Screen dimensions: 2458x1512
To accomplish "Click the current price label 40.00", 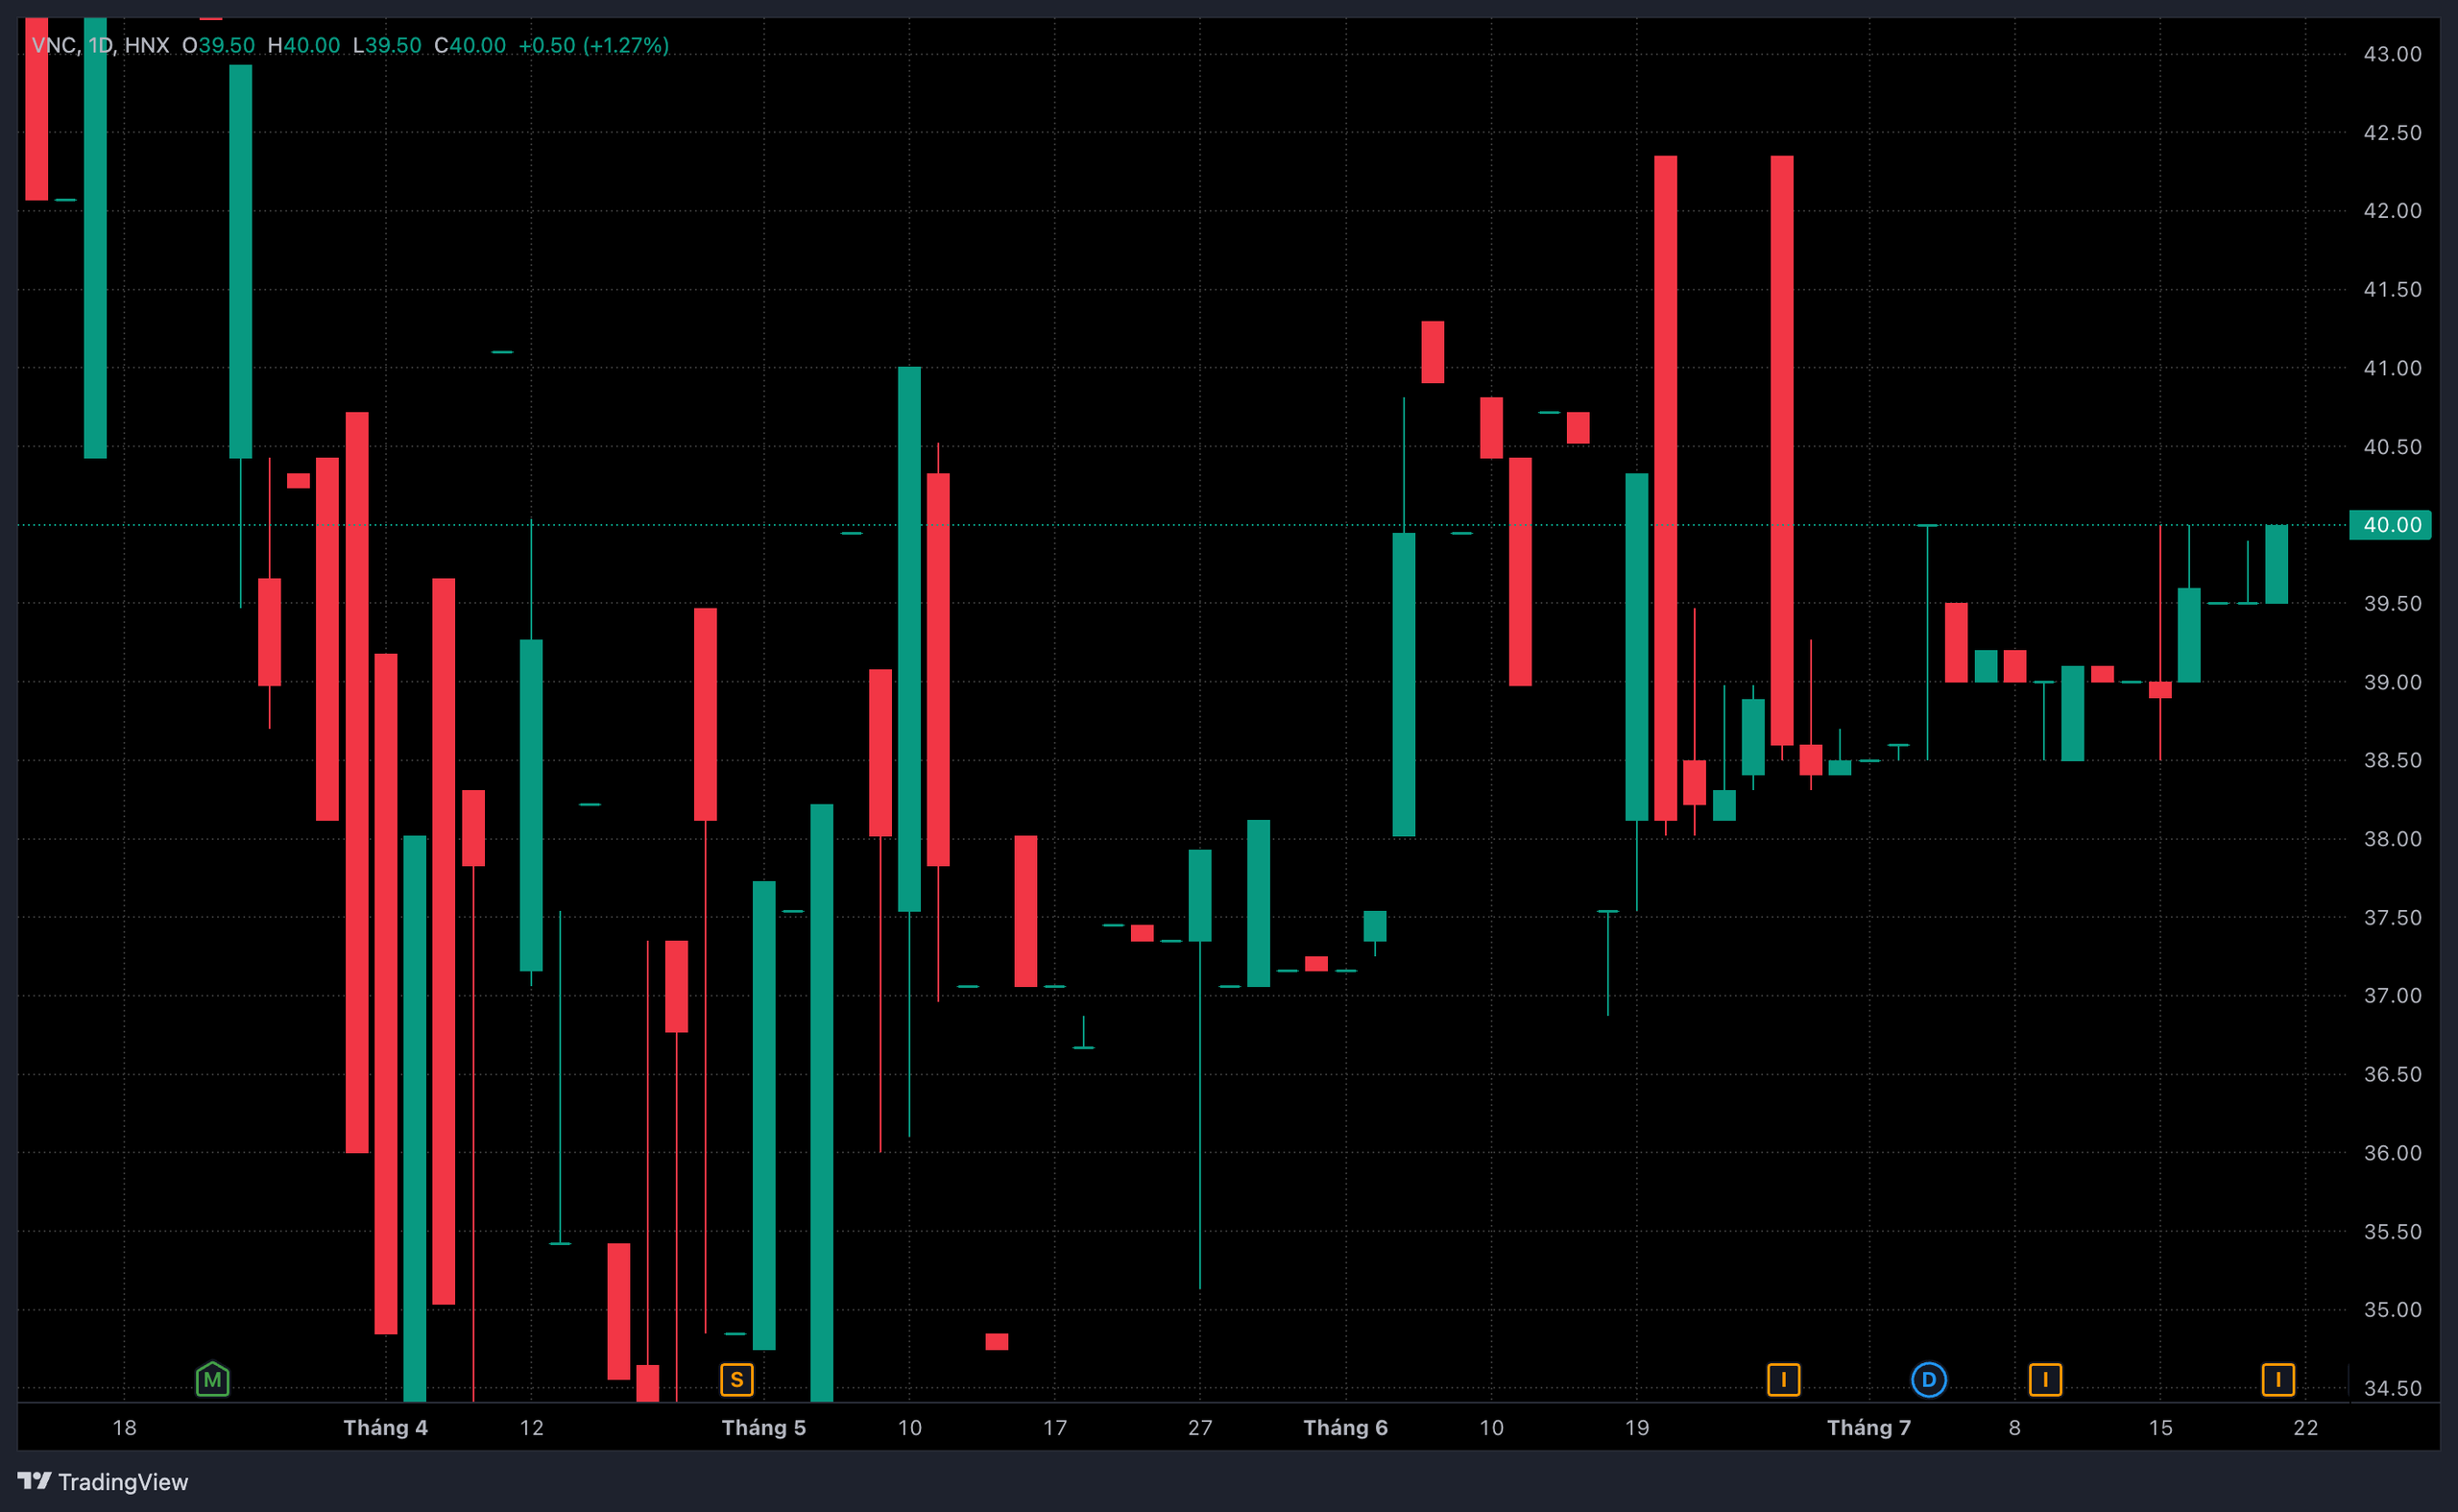I will click(2390, 524).
